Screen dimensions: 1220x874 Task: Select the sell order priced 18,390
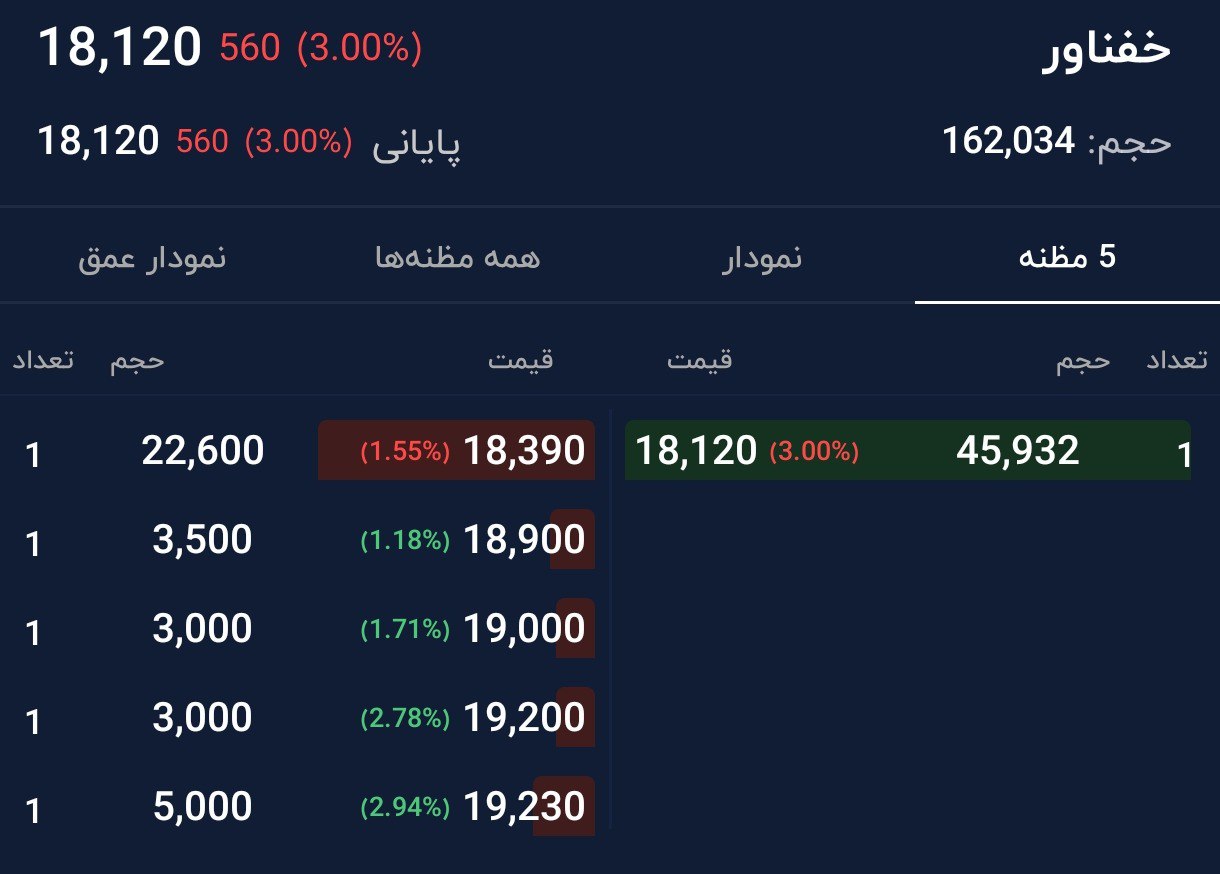[x=525, y=451]
